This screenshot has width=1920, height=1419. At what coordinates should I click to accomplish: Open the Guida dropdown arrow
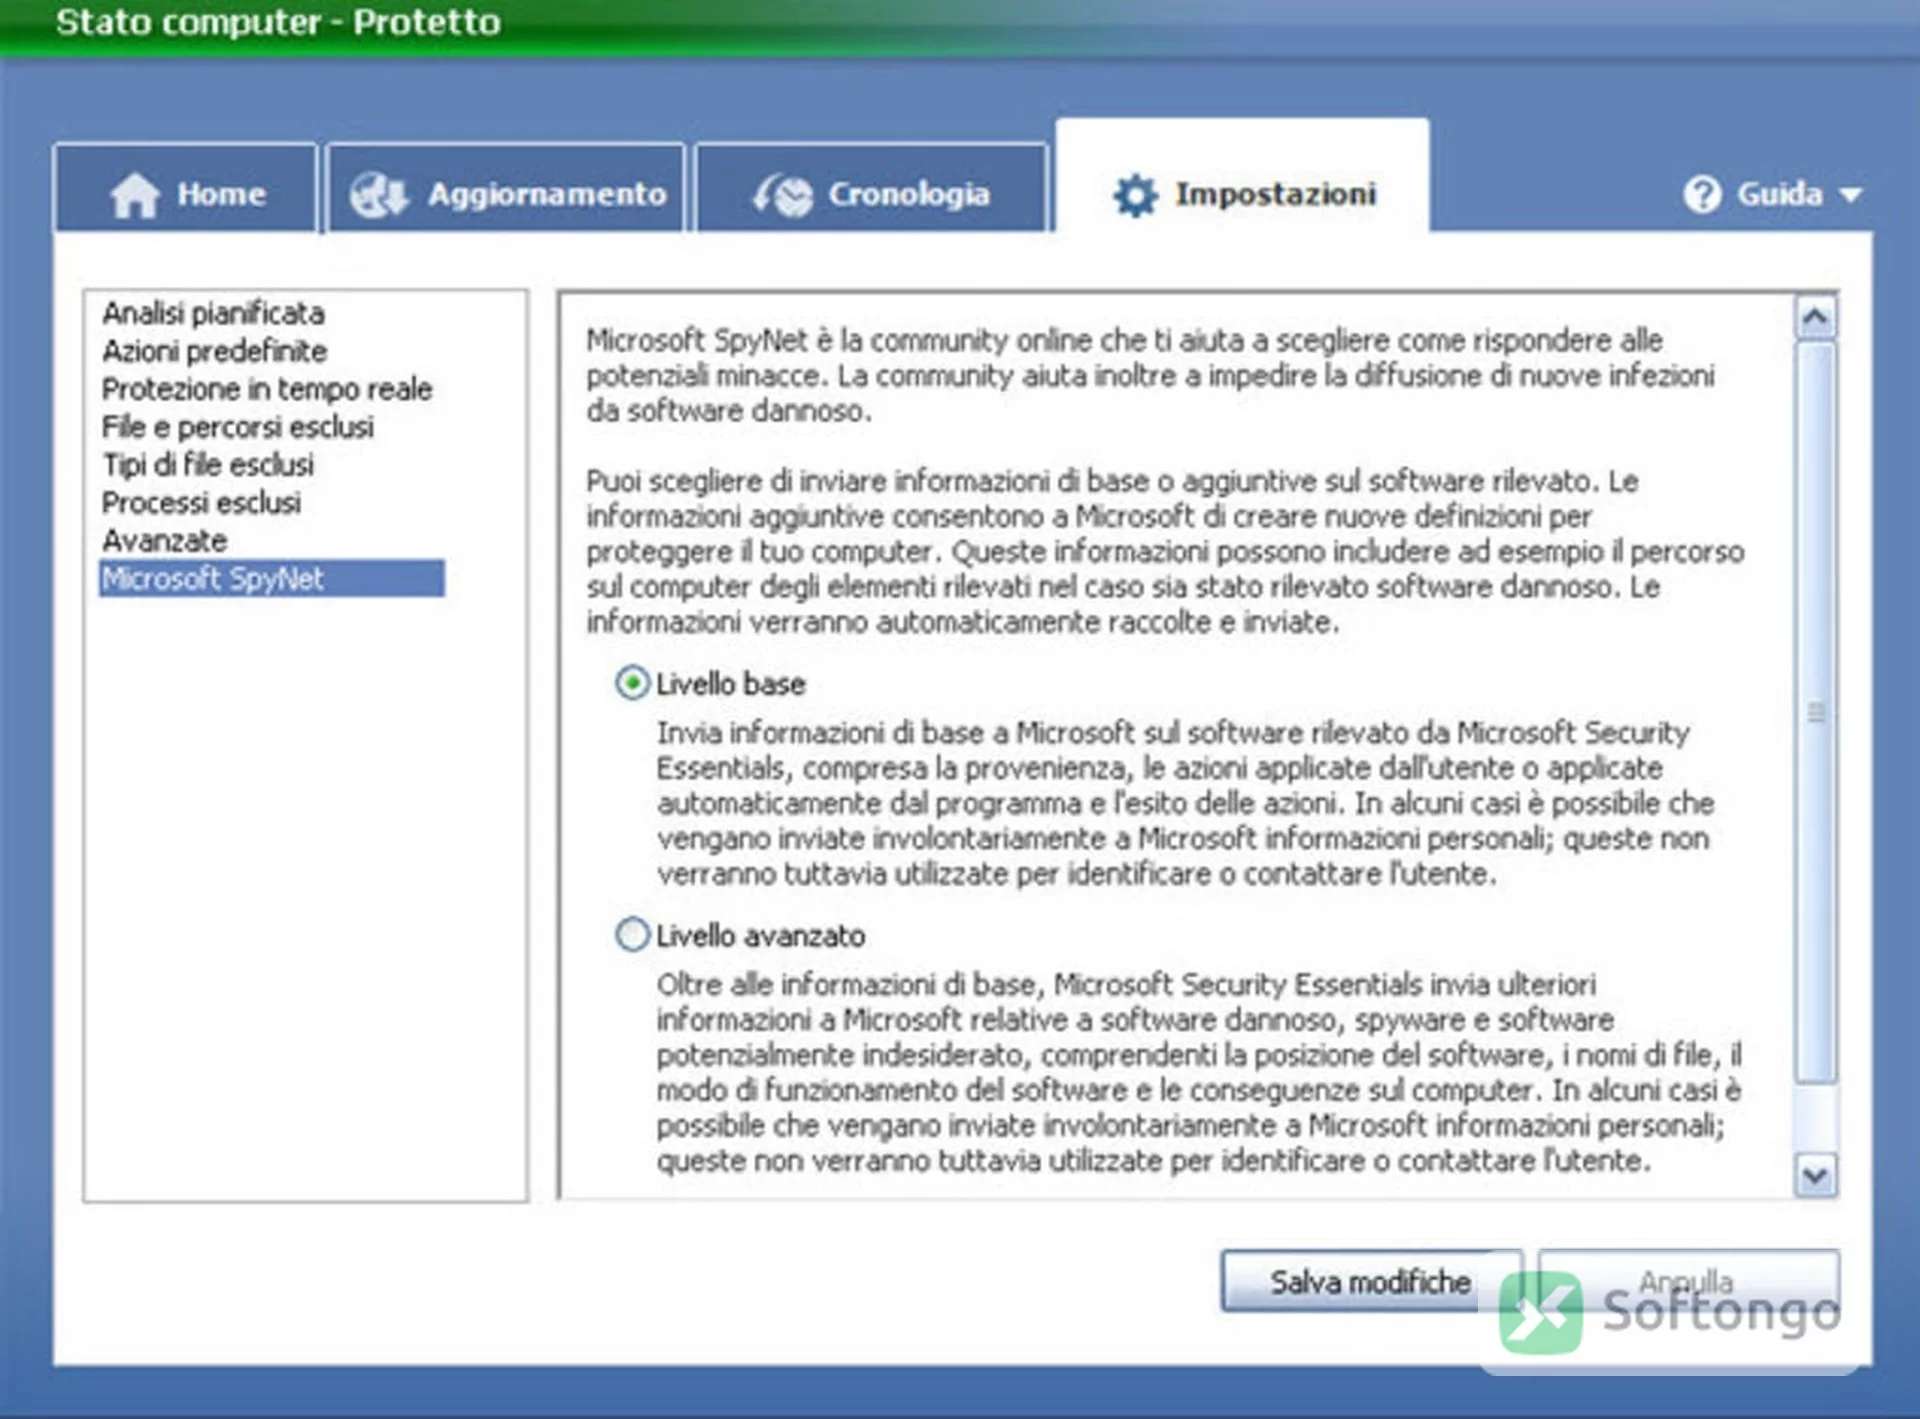point(1851,195)
